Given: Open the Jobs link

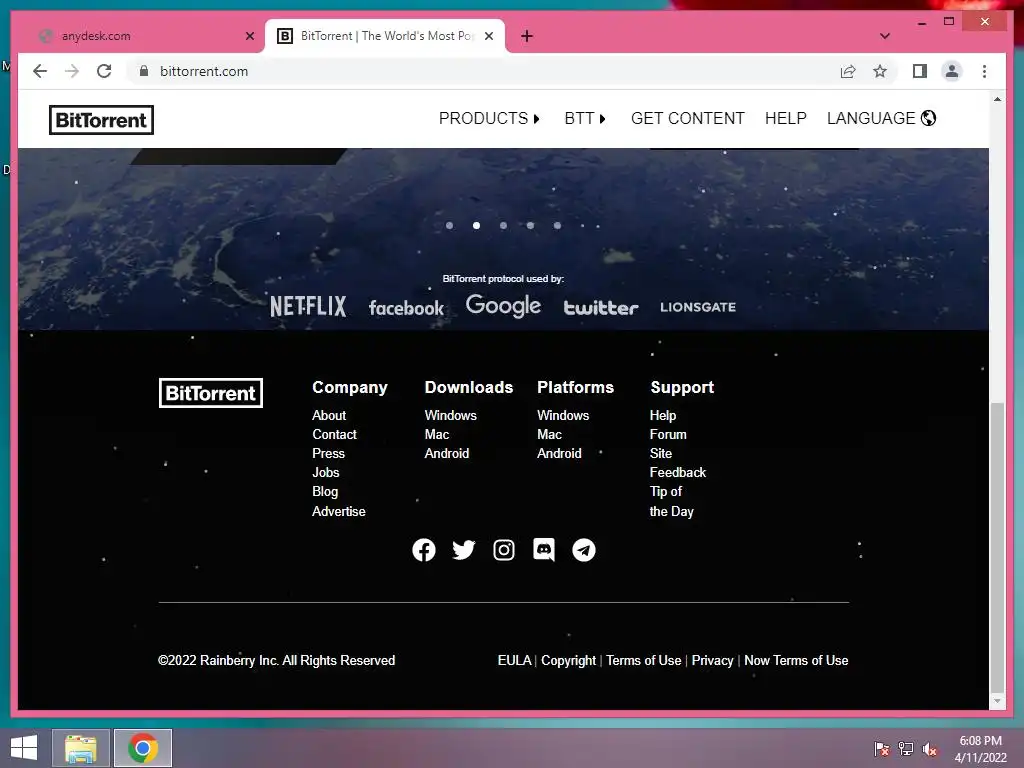Looking at the screenshot, I should tap(325, 472).
